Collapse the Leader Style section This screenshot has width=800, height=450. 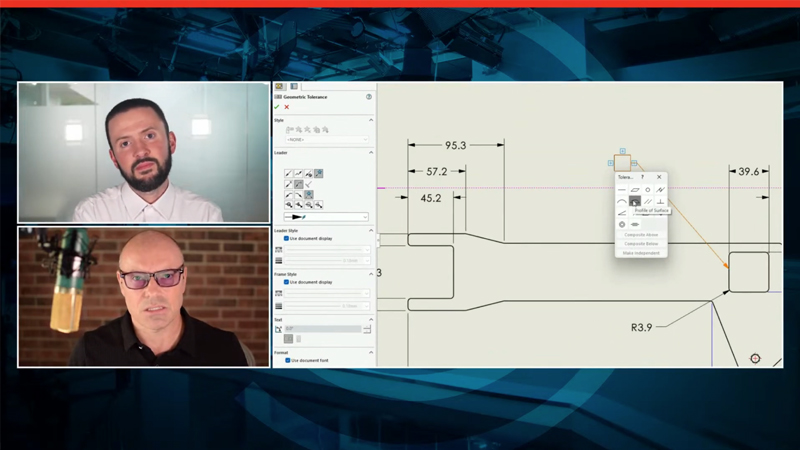(x=371, y=231)
